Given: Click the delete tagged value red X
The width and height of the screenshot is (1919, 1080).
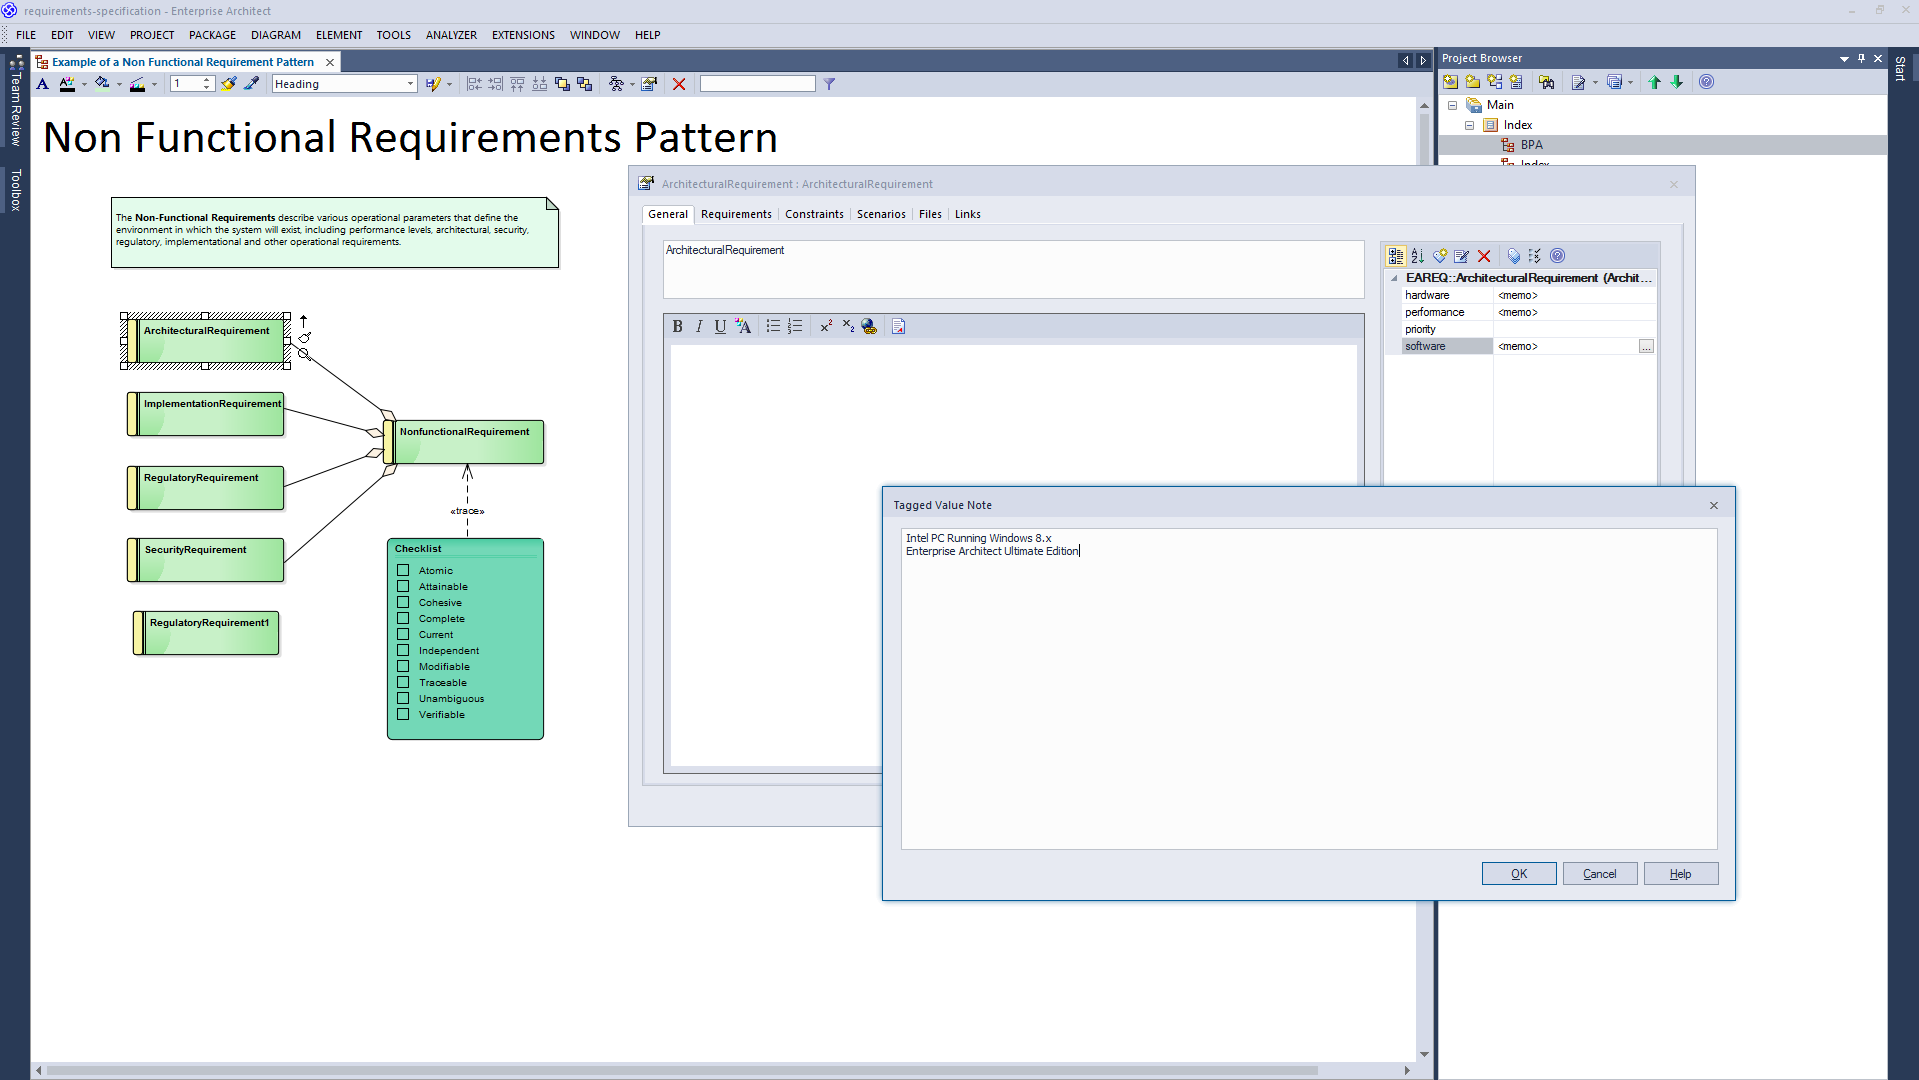Looking at the screenshot, I should (x=1484, y=256).
